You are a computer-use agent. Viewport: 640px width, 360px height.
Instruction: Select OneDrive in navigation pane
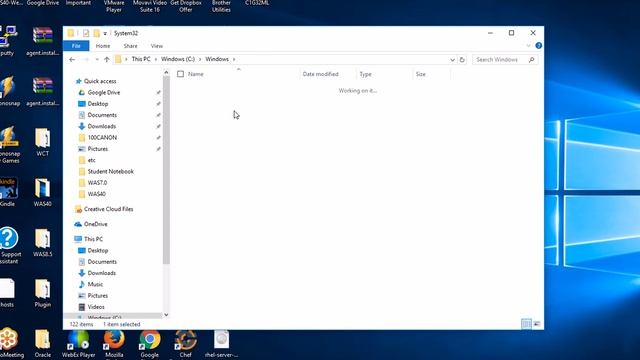96,224
